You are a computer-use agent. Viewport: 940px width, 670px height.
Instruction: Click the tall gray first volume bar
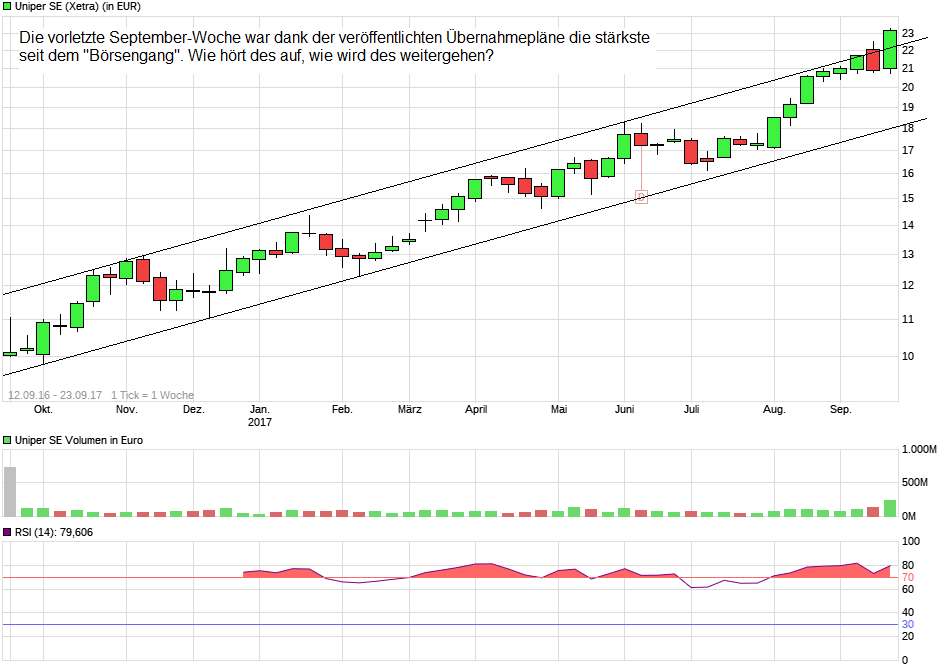click(10, 491)
